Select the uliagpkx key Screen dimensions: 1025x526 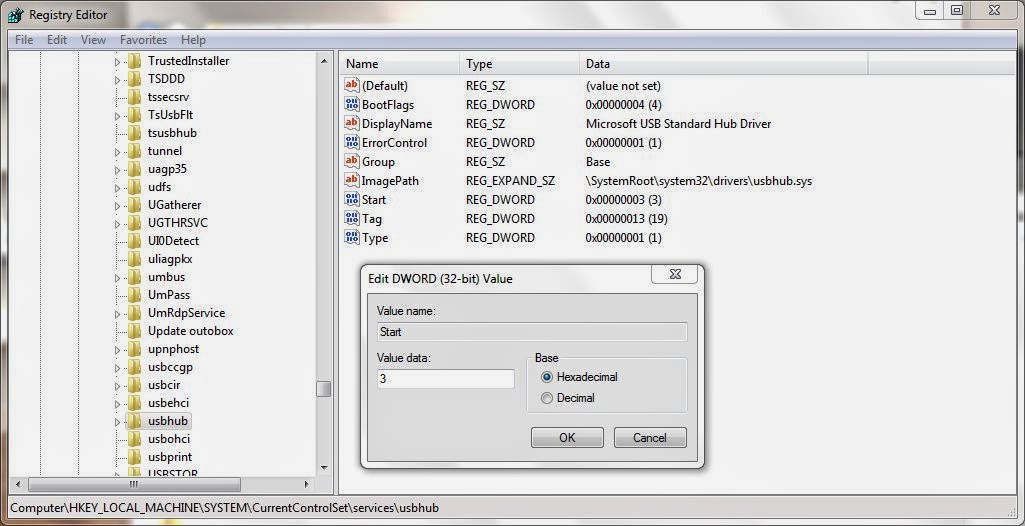pos(170,259)
